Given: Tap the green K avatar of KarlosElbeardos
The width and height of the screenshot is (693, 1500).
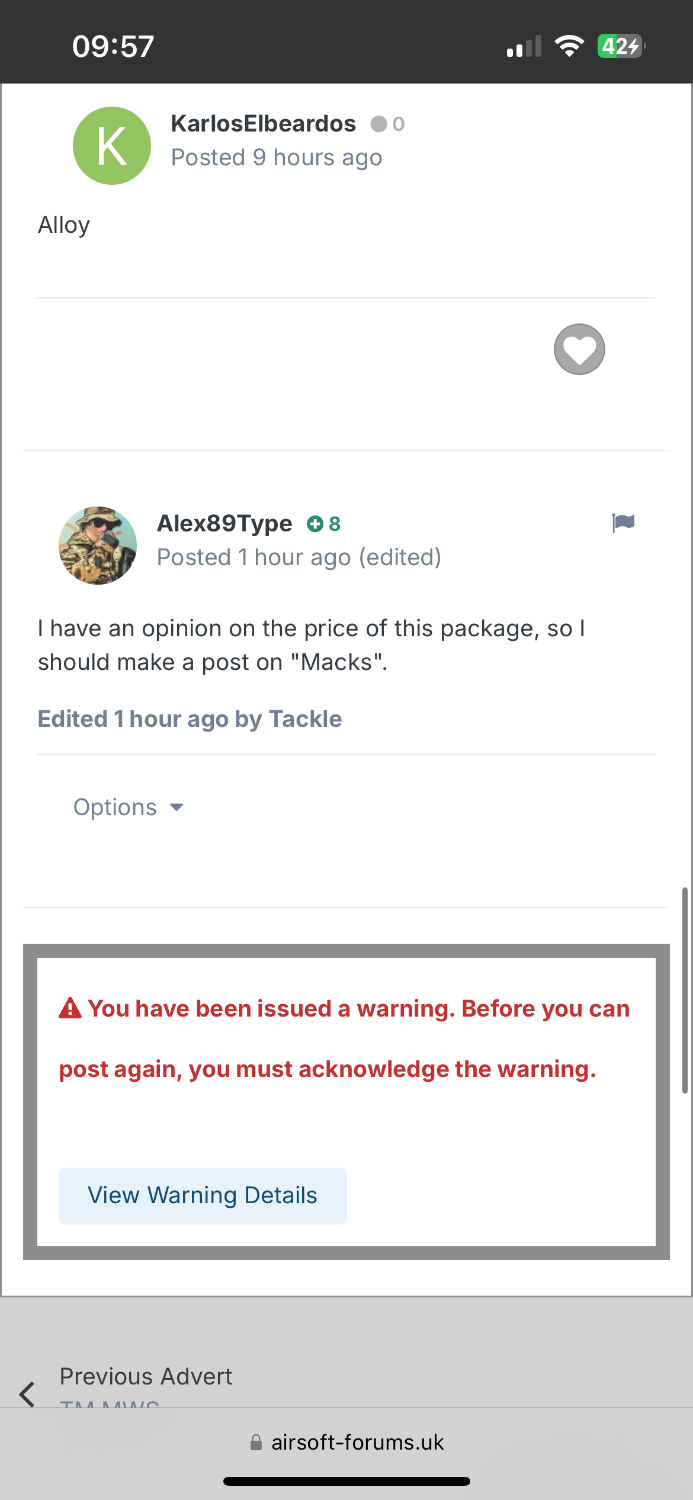Looking at the screenshot, I should coord(112,146).
